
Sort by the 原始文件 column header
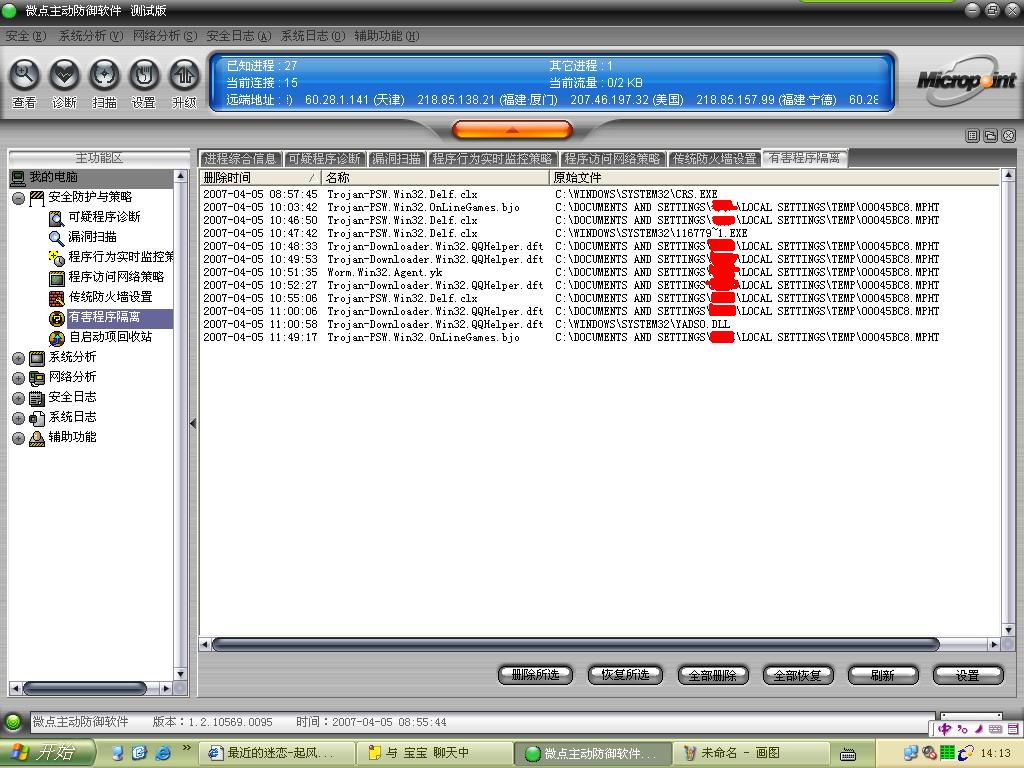(x=774, y=178)
